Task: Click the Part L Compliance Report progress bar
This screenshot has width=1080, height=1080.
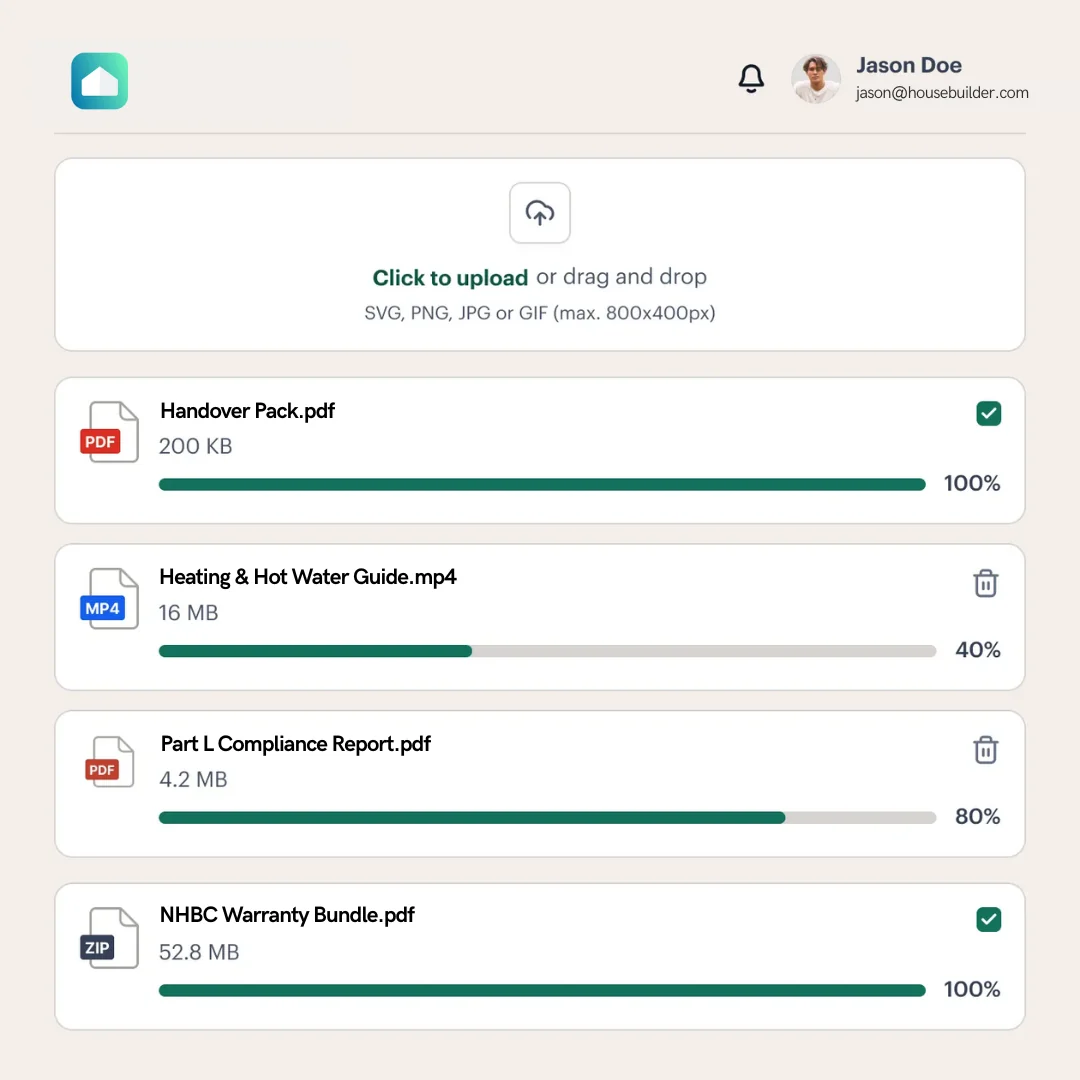Action: (x=547, y=818)
